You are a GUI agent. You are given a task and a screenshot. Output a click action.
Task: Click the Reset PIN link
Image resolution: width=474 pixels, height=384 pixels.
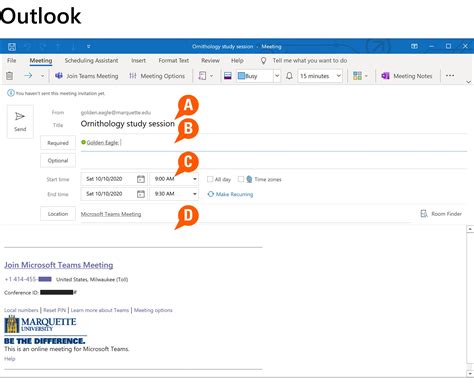[x=55, y=310]
